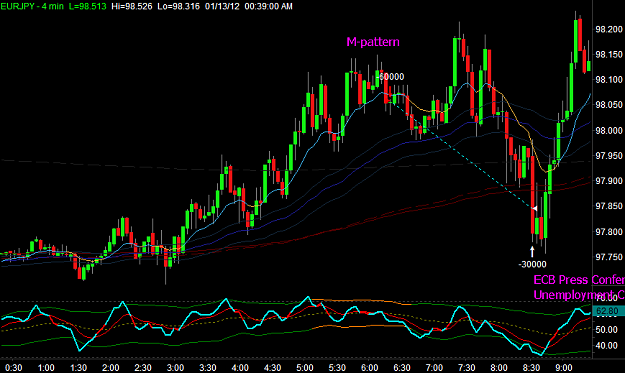This screenshot has width=625, height=373.
Task: Click the 98.000 price axis label
Action: click(x=609, y=130)
